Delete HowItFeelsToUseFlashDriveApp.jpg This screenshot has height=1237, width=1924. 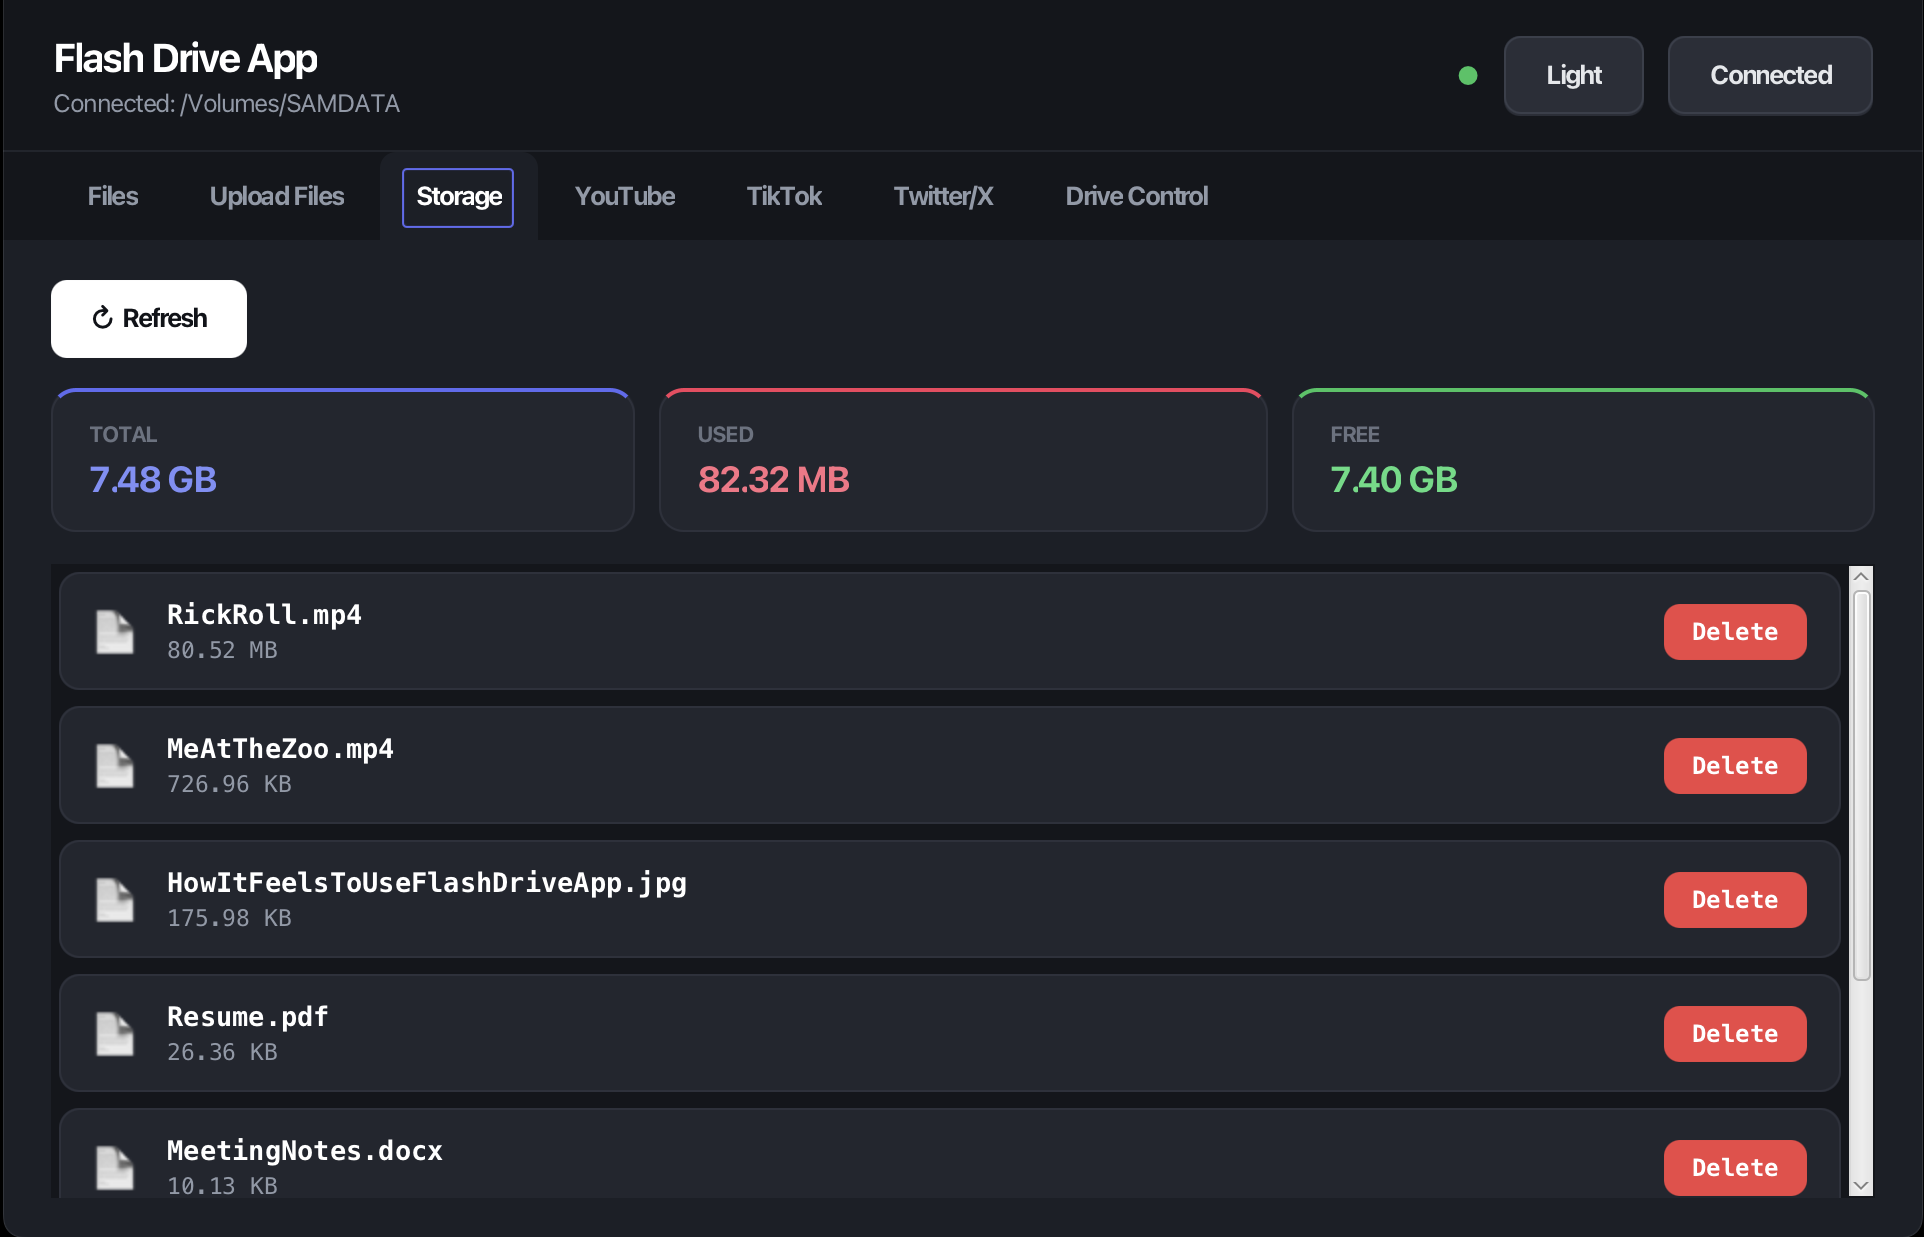[1735, 900]
